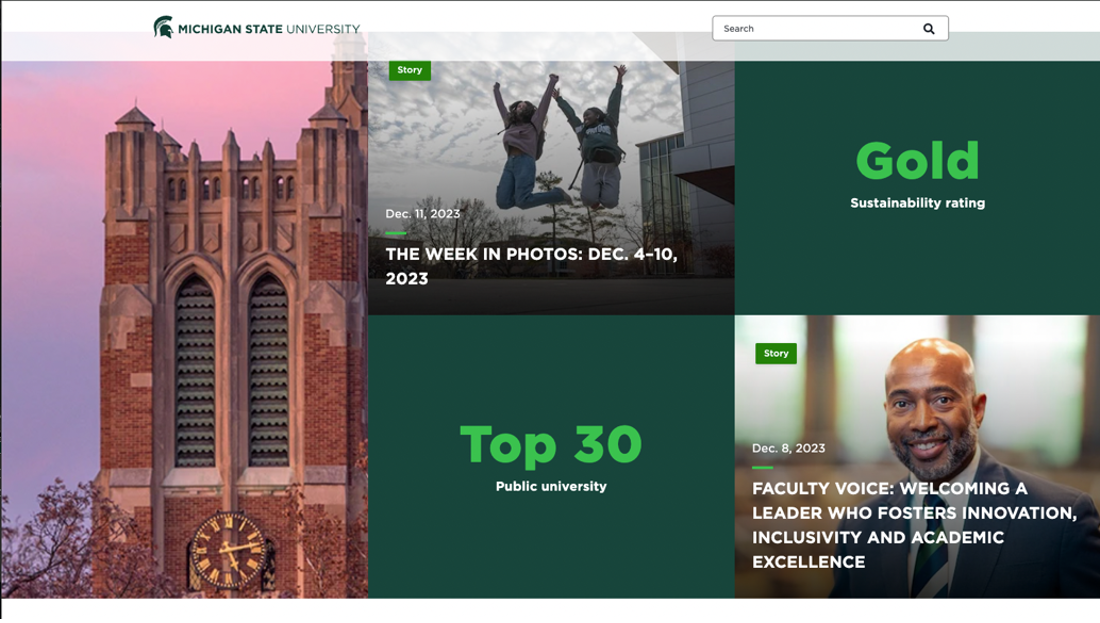Open the Michigan State University wordmark link
The image size is (1100, 623).
pyautogui.click(x=269, y=29)
